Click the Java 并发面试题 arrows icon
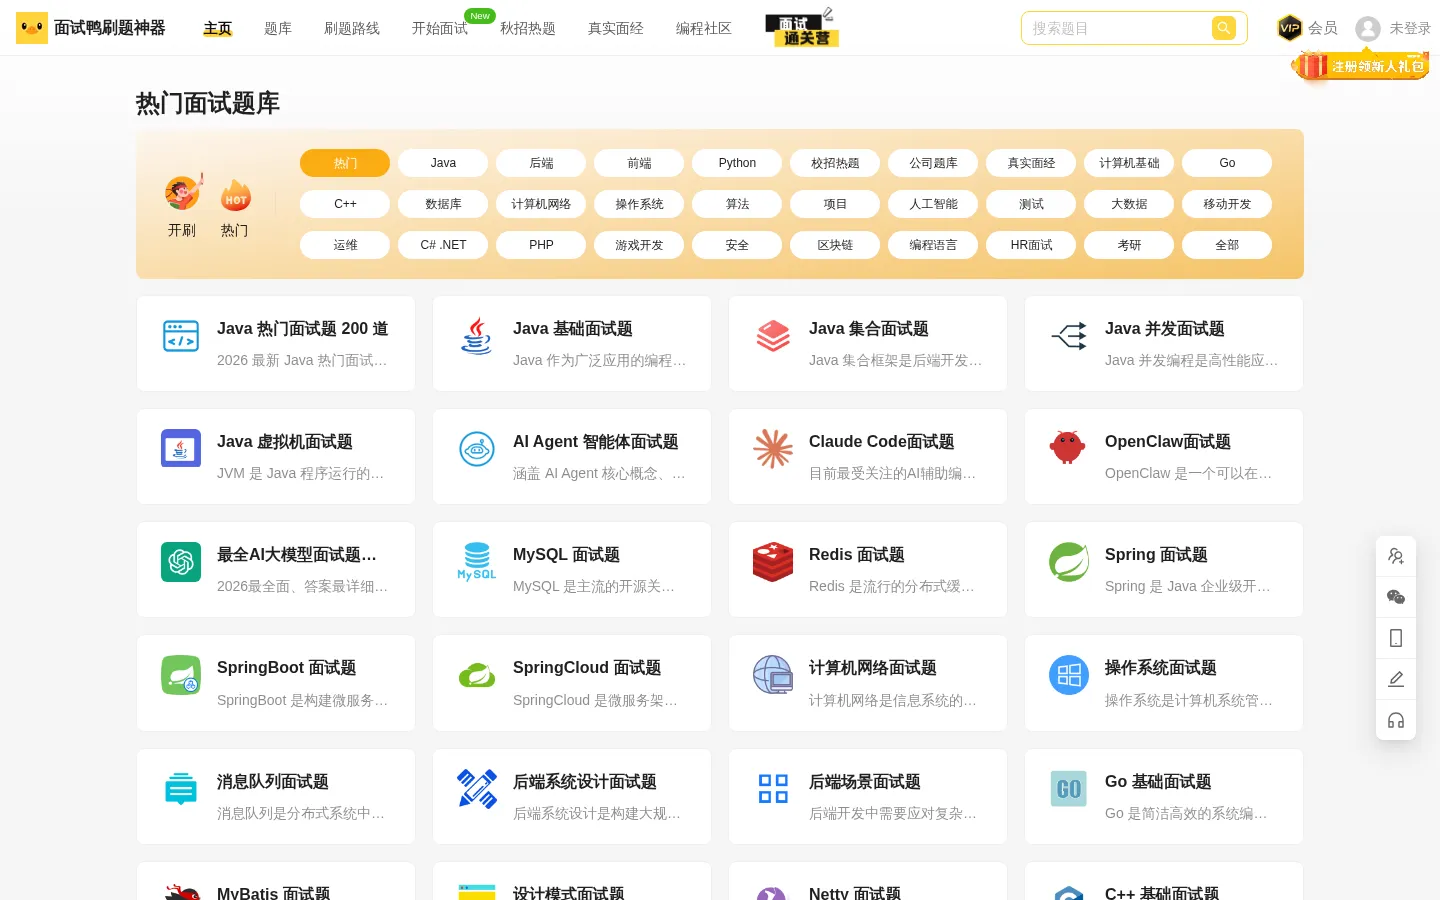This screenshot has width=1440, height=900. coord(1069,336)
